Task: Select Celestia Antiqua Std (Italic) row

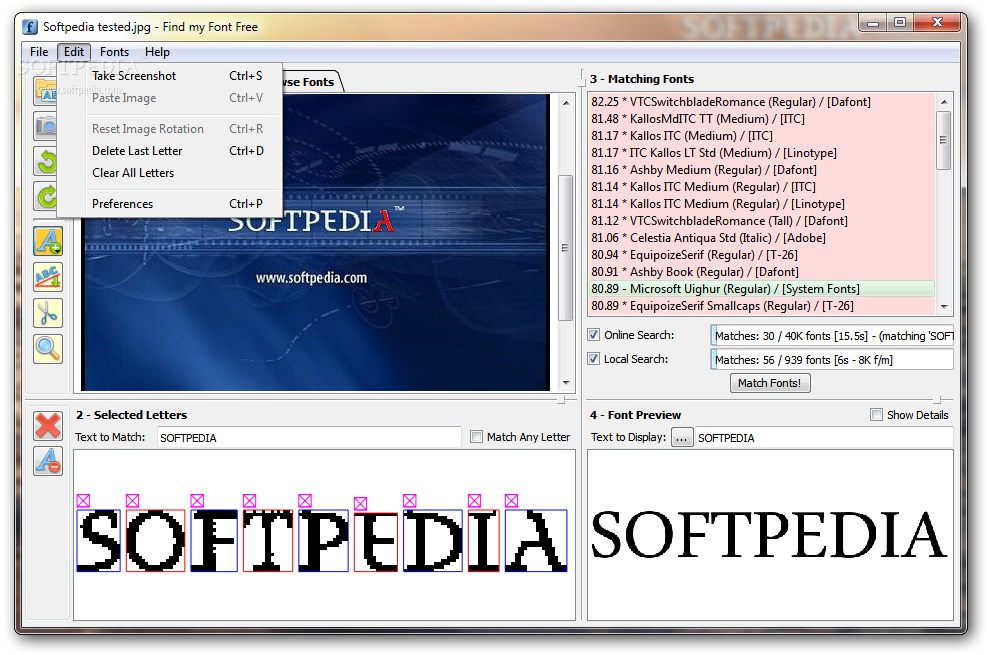Action: (762, 237)
